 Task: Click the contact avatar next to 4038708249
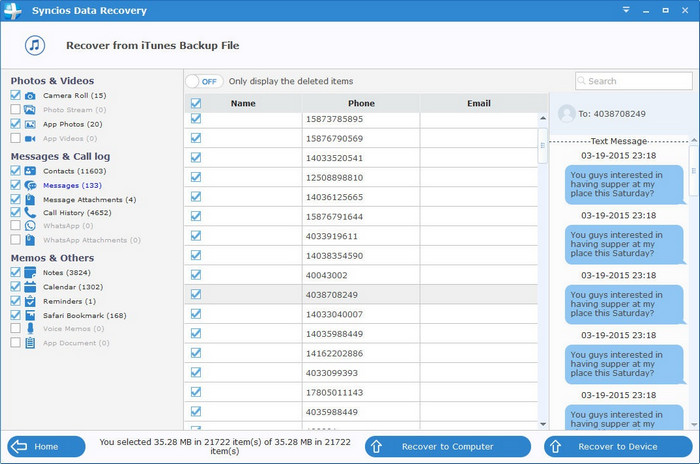pyautogui.click(x=567, y=114)
